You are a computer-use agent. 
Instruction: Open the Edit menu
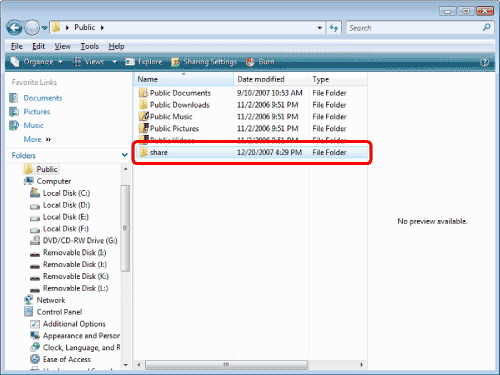click(x=38, y=46)
